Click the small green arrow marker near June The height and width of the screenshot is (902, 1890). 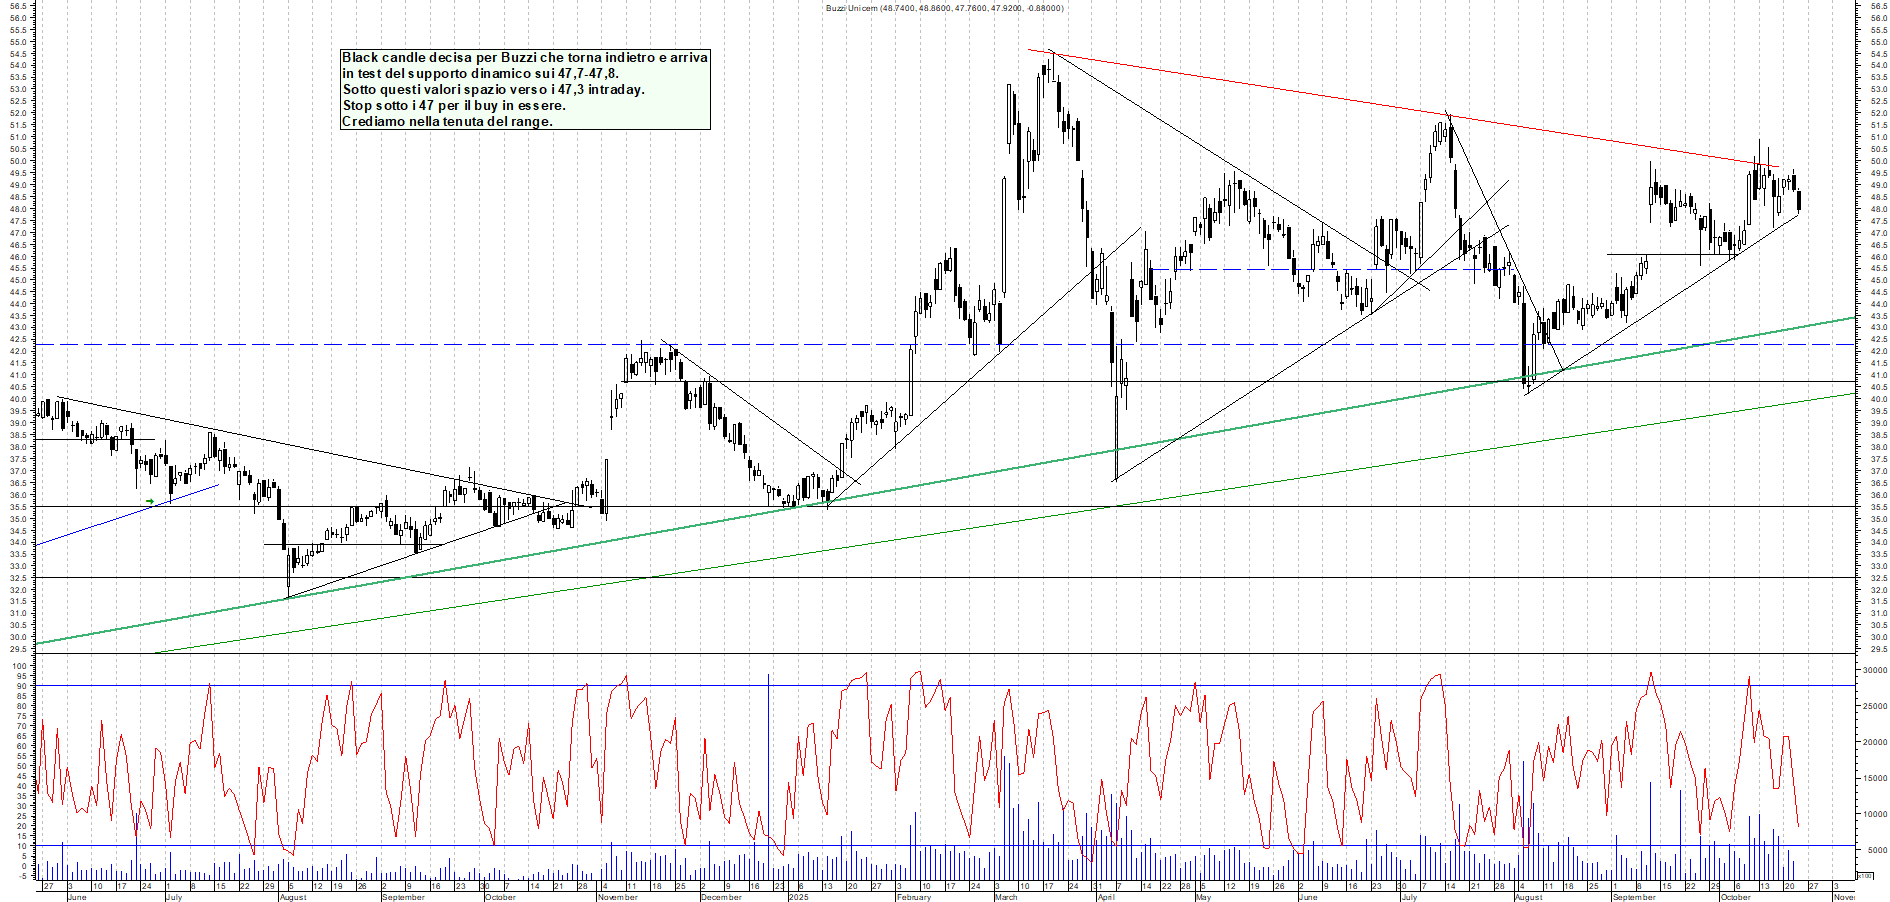point(150,501)
